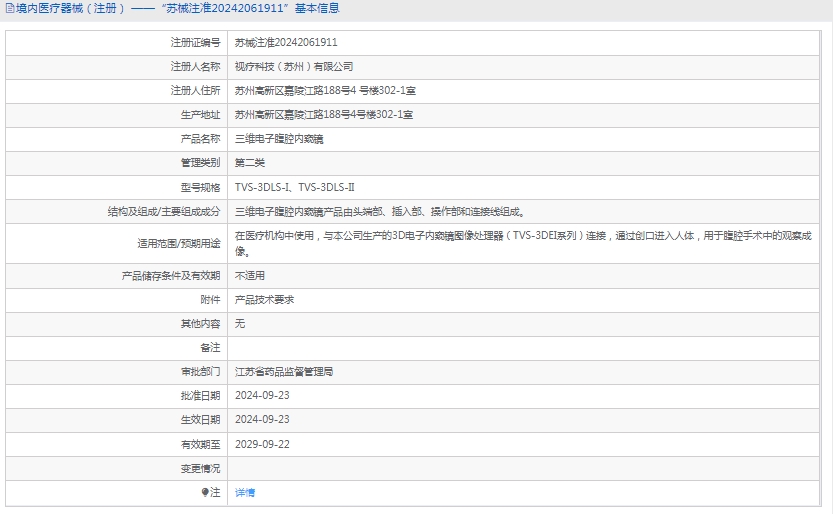The height and width of the screenshot is (514, 833).
Task: Click the 批准日期 row date value
Action: pyautogui.click(x=262, y=395)
